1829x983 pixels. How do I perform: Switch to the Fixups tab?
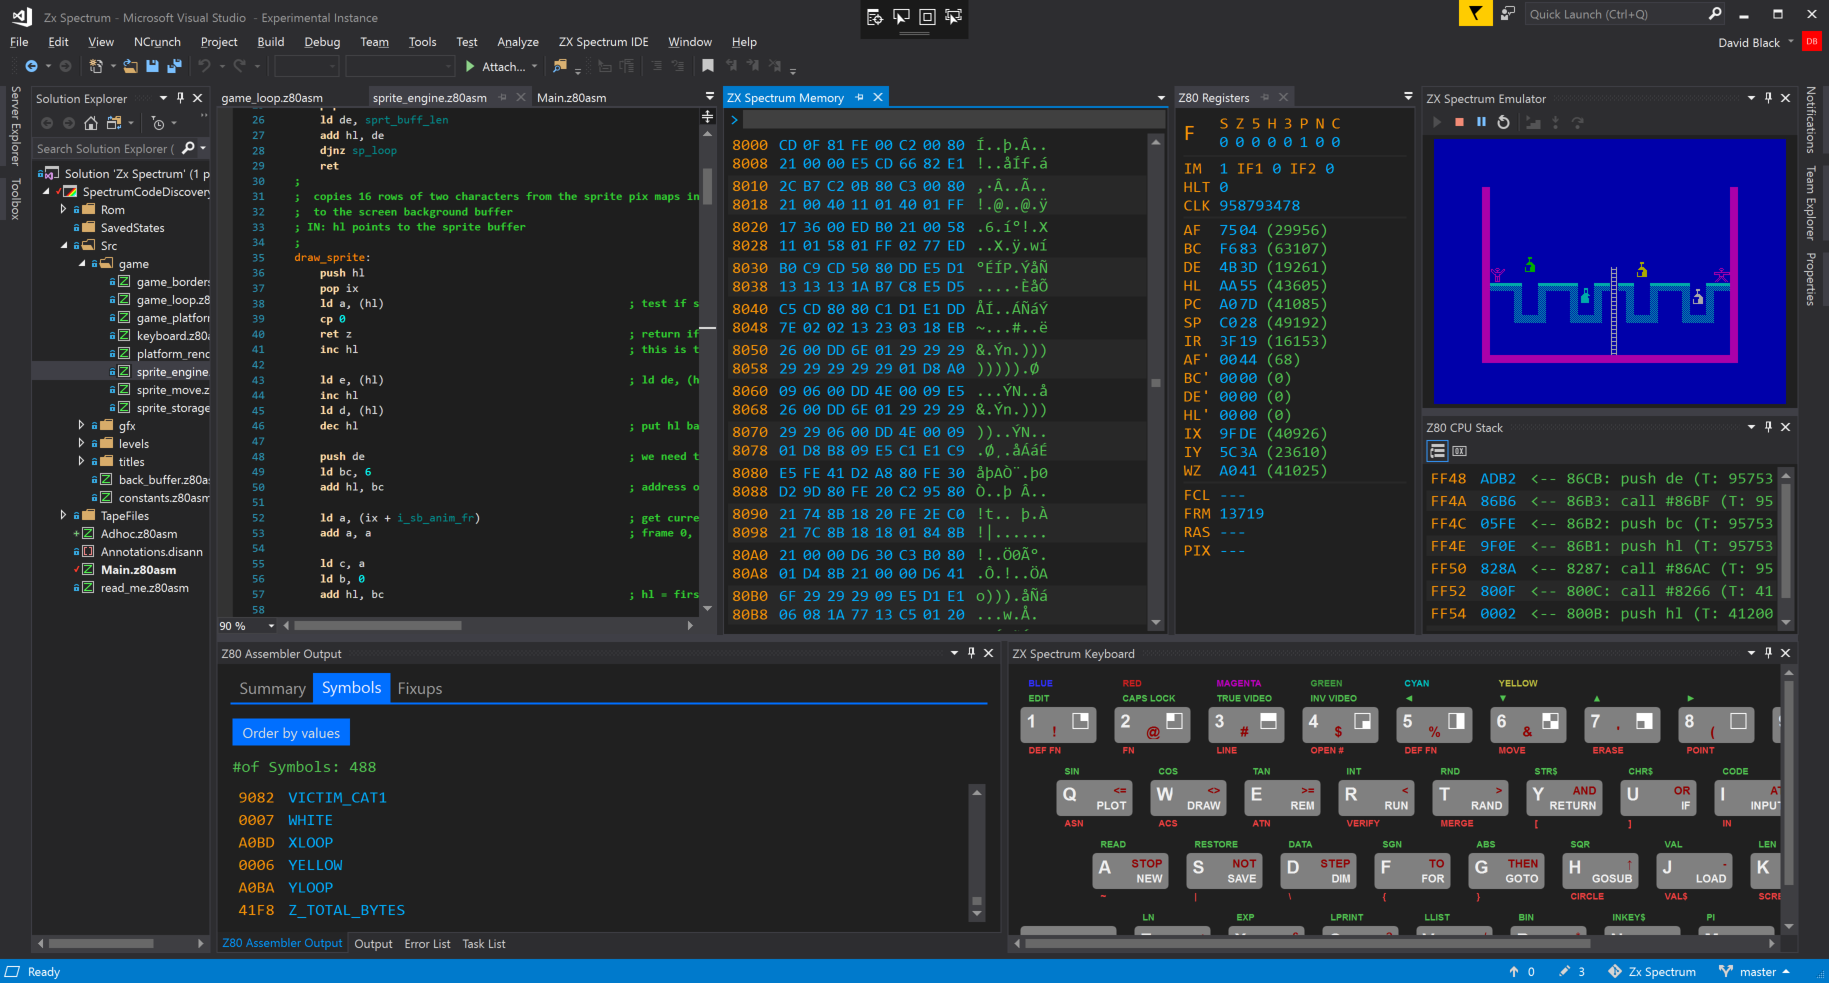click(x=419, y=688)
